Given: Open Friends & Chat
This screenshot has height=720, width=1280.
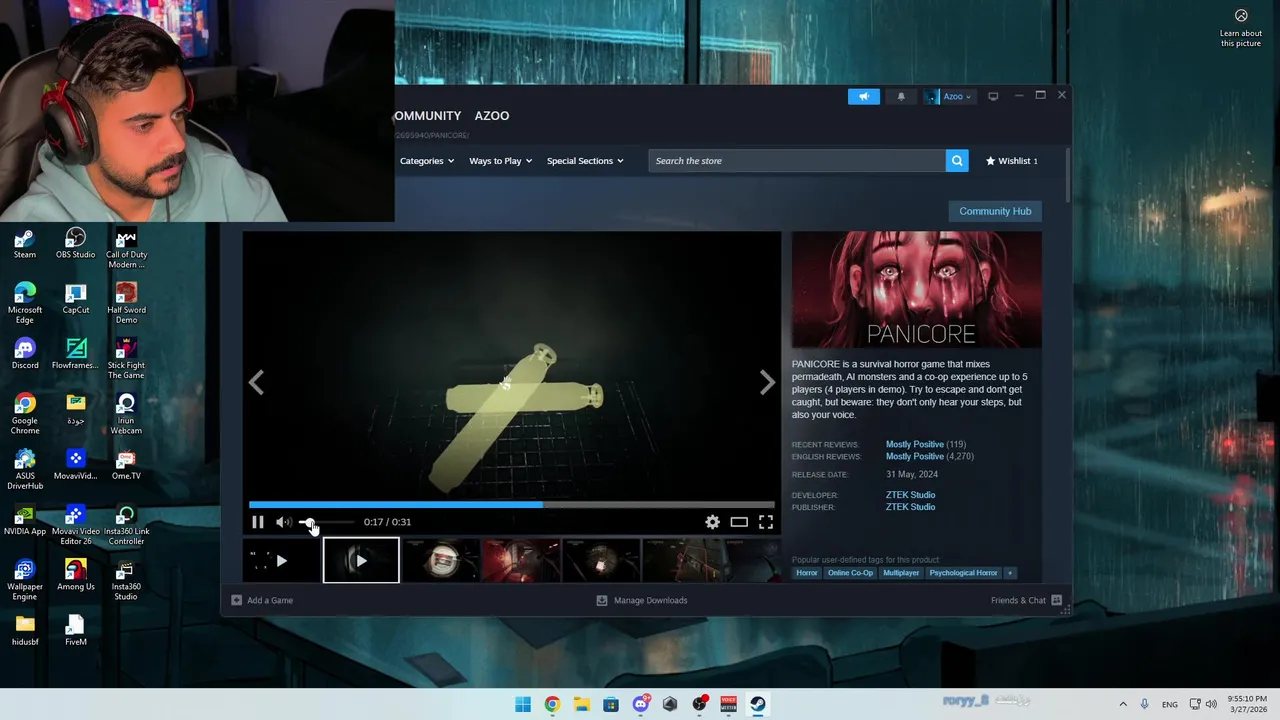Looking at the screenshot, I should [1026, 600].
